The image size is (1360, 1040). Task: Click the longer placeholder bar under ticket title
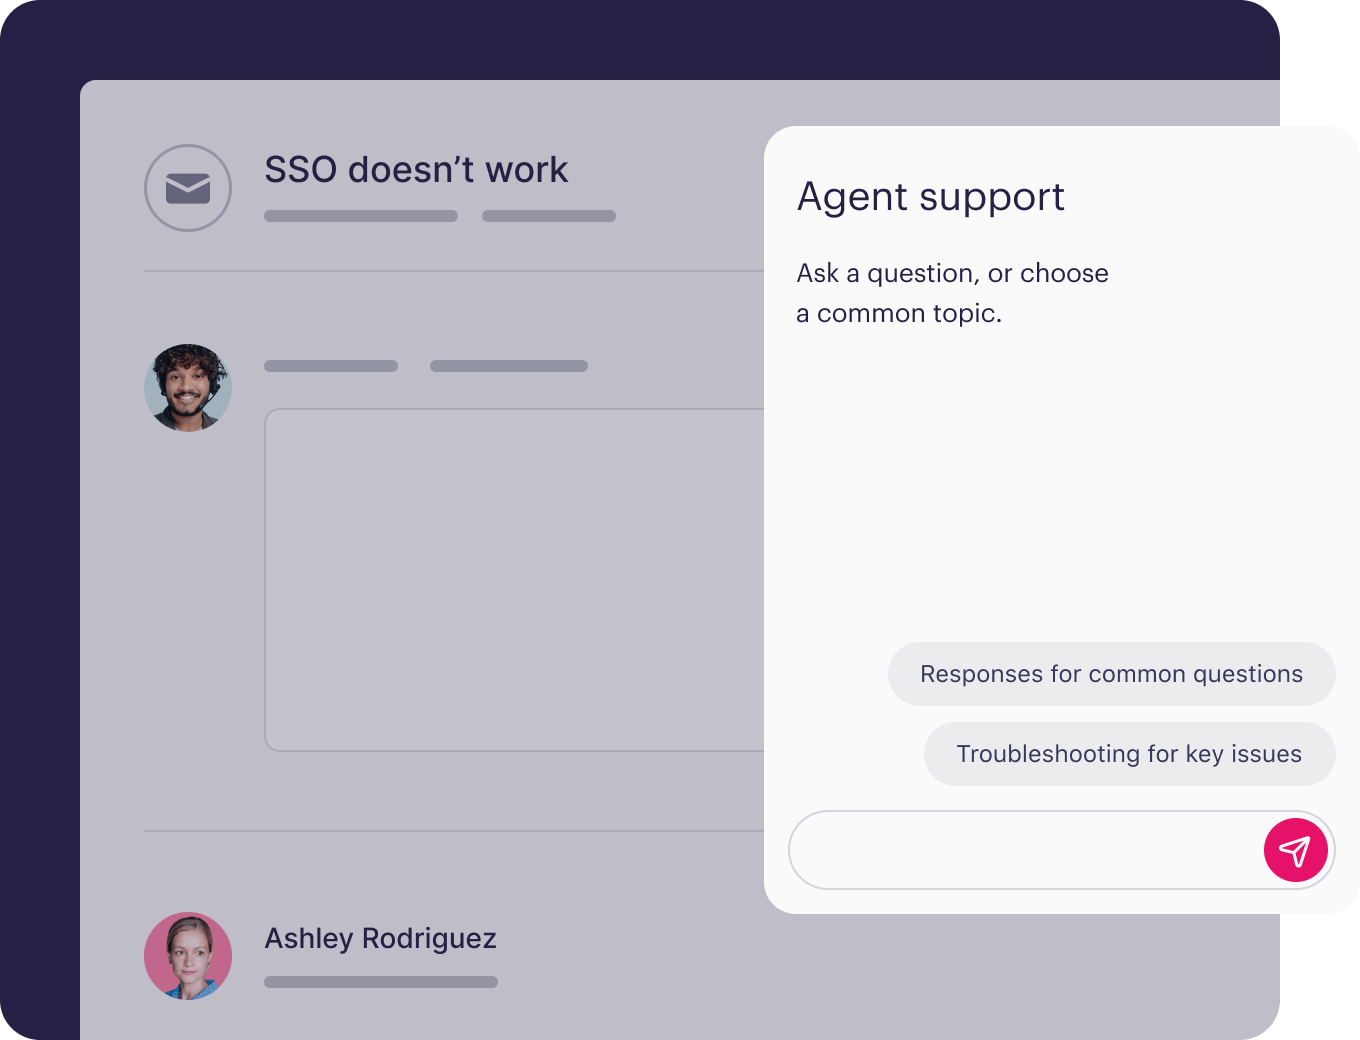[361, 216]
